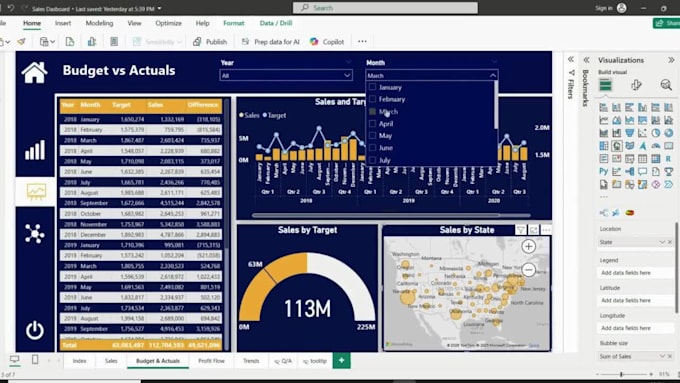This screenshot has width=680, height=383.
Task: Go to the Sales page tab
Action: click(x=111, y=360)
